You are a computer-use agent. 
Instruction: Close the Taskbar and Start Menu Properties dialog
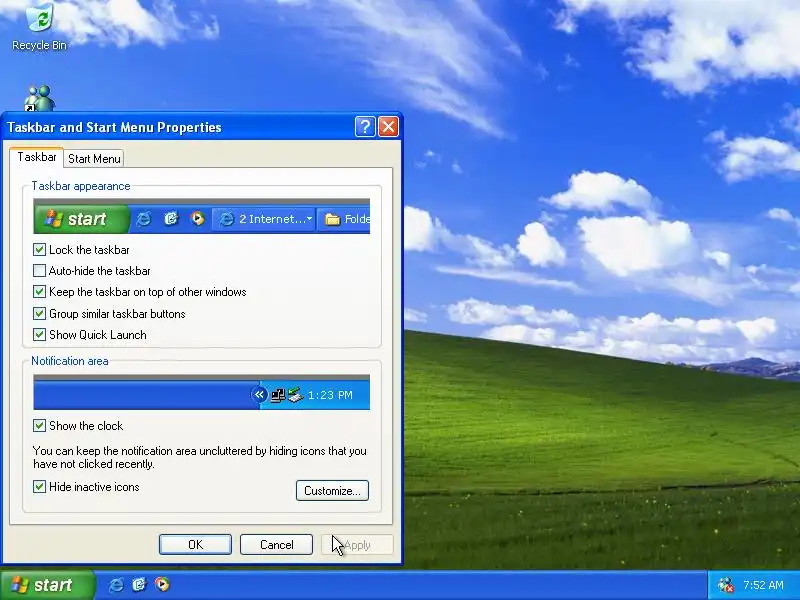388,127
